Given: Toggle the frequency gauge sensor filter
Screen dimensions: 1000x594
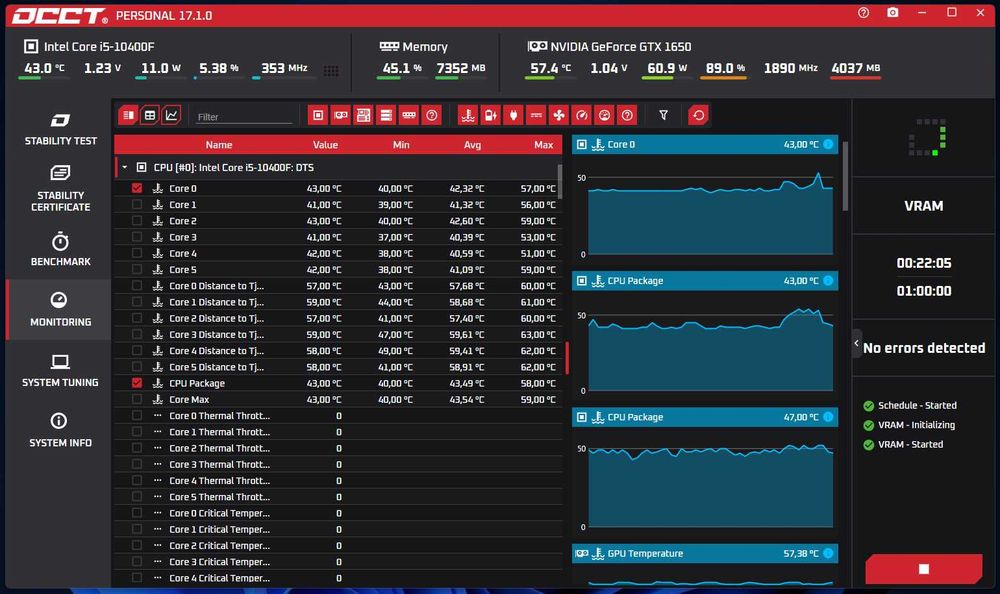Looking at the screenshot, I should [582, 115].
